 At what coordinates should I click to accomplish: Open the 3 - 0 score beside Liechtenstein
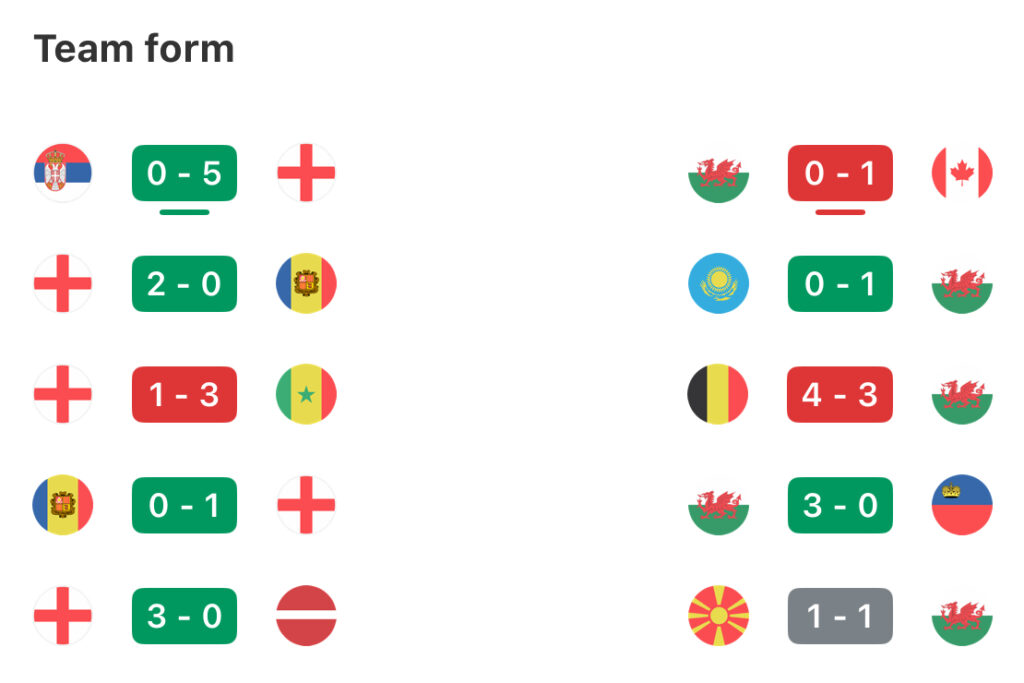pos(840,505)
